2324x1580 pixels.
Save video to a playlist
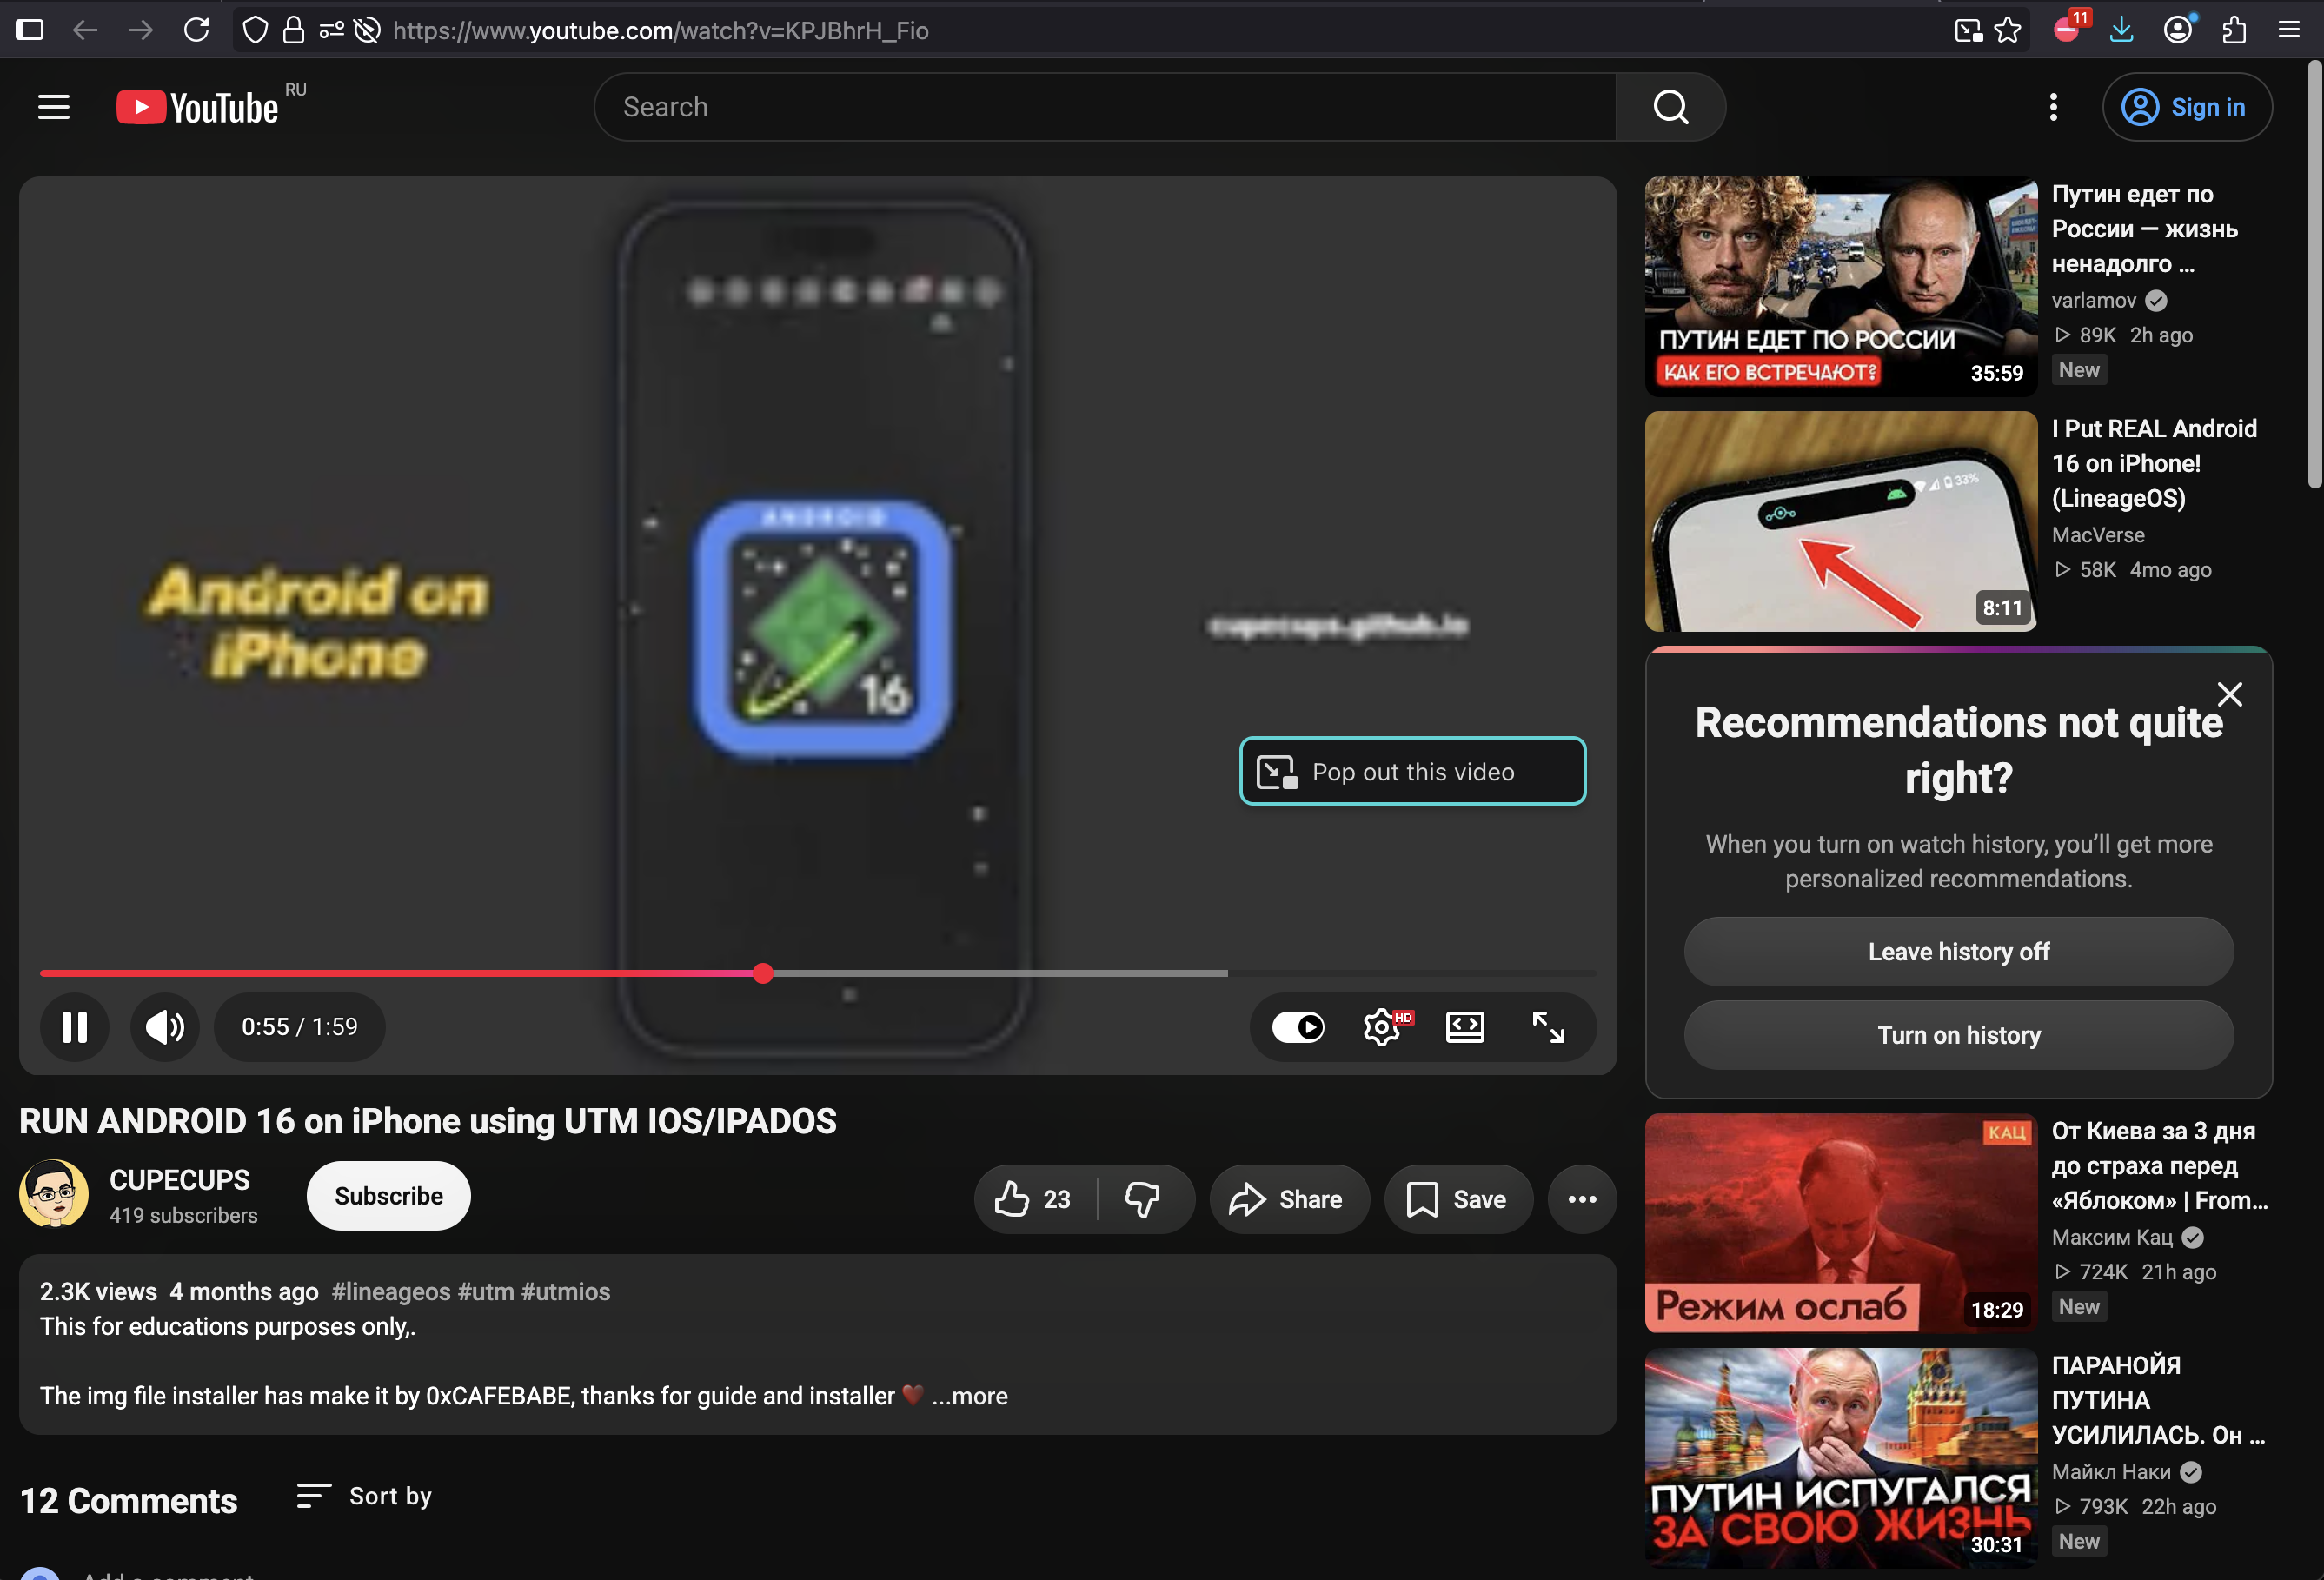pos(1458,1199)
